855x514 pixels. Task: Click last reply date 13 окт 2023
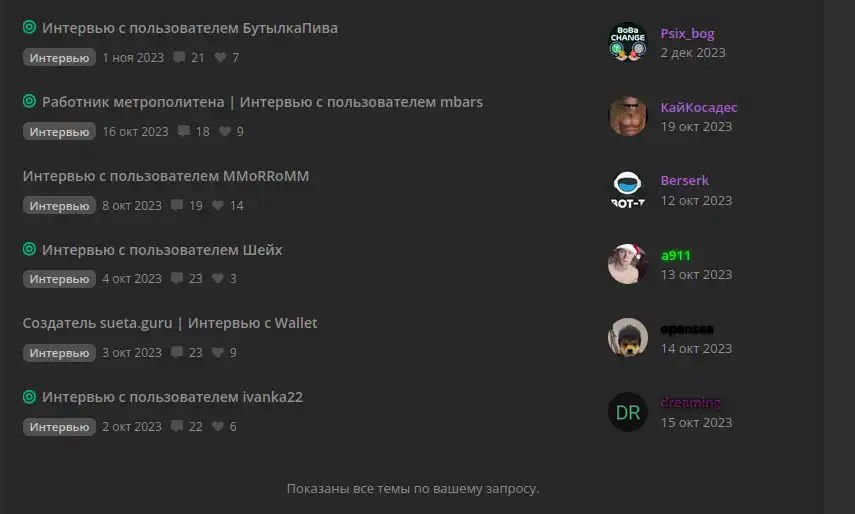click(x=696, y=275)
